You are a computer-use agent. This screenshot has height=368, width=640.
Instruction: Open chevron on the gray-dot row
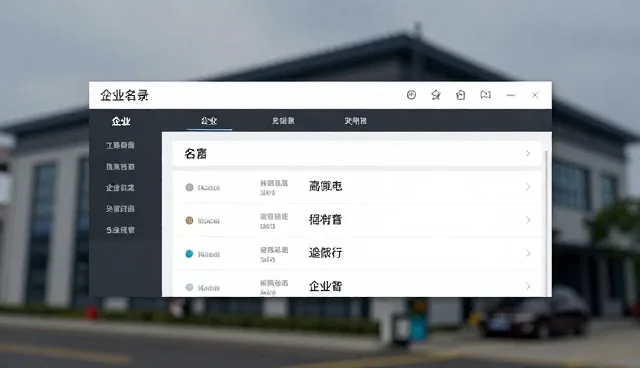tap(528, 187)
